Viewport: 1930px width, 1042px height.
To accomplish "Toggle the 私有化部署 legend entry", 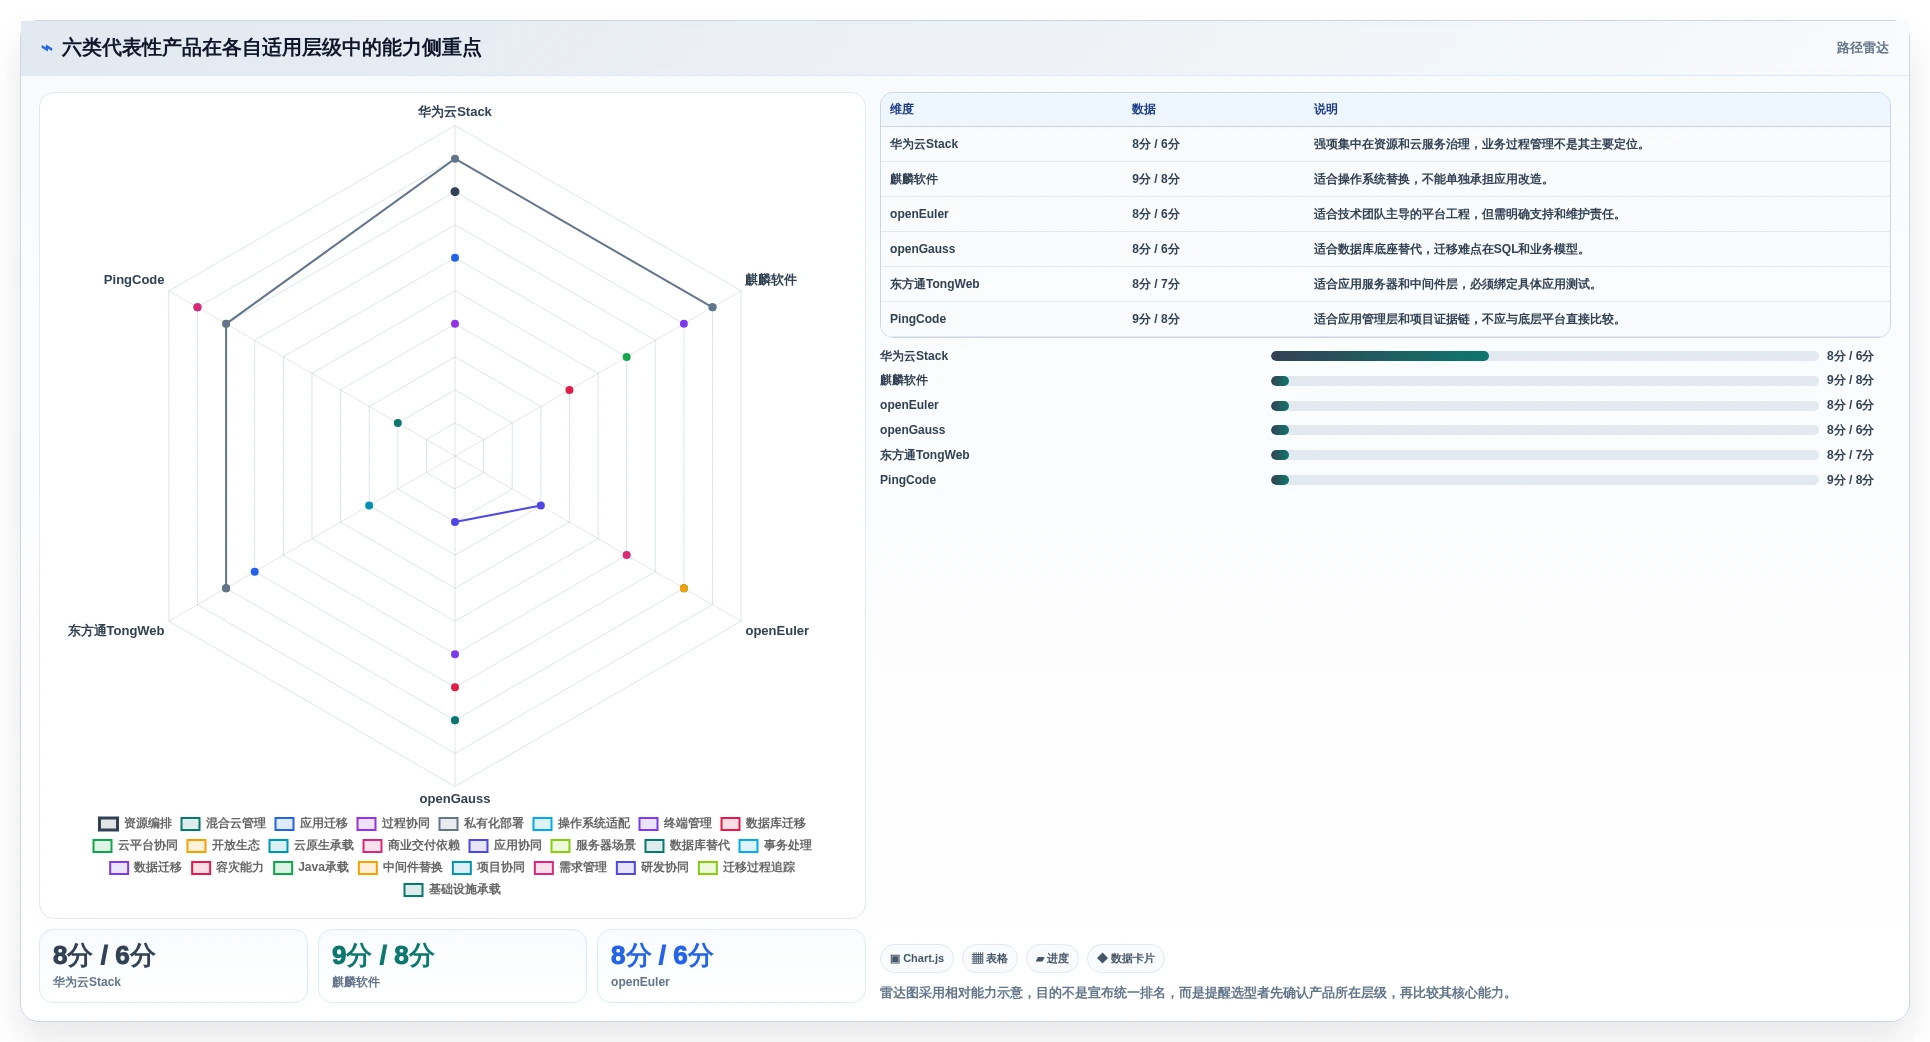I will coord(481,823).
